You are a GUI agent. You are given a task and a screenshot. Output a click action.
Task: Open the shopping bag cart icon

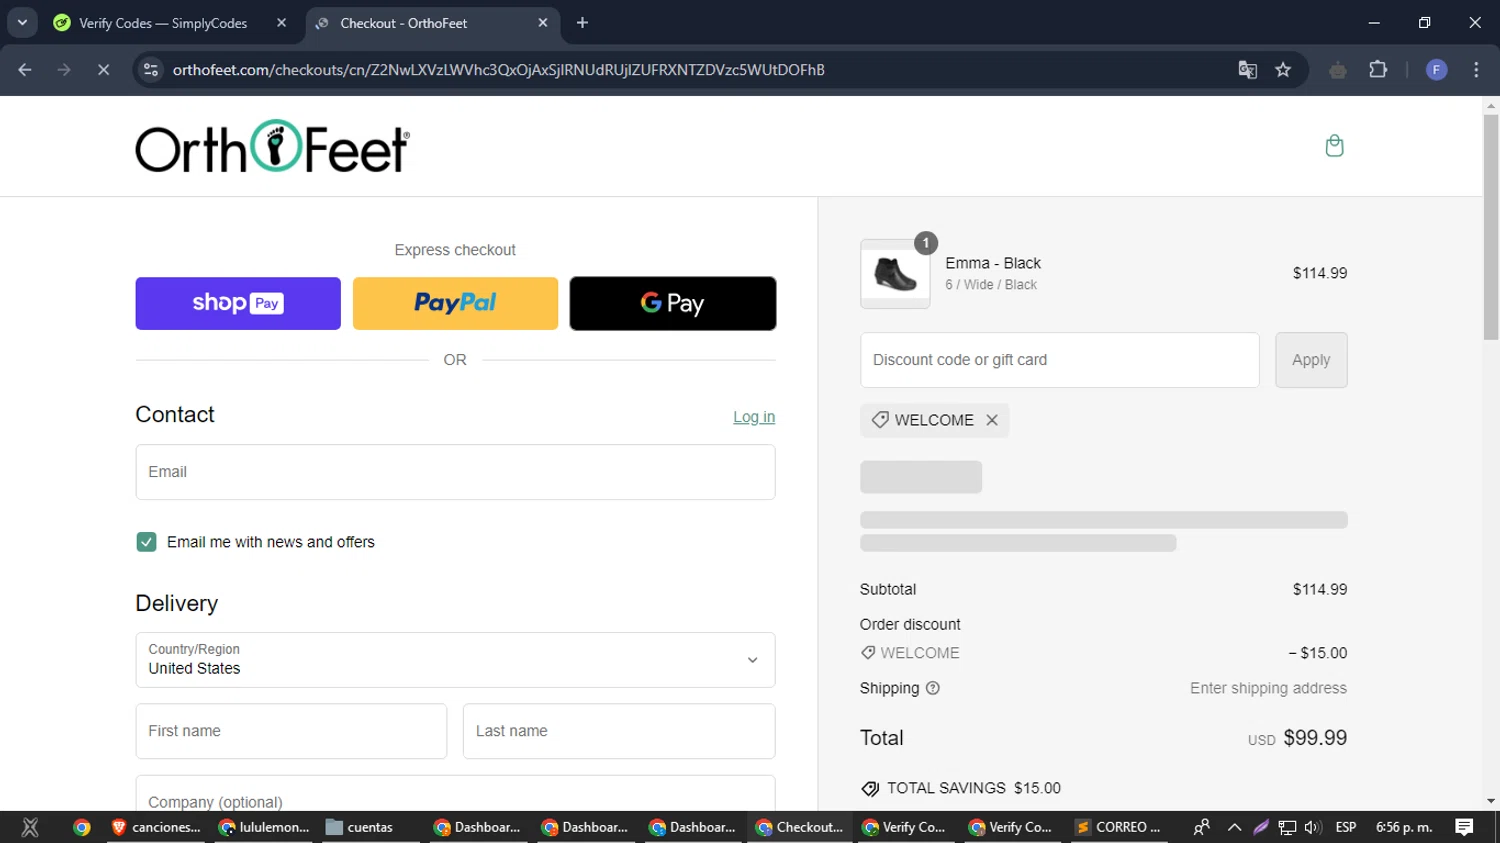coord(1334,146)
